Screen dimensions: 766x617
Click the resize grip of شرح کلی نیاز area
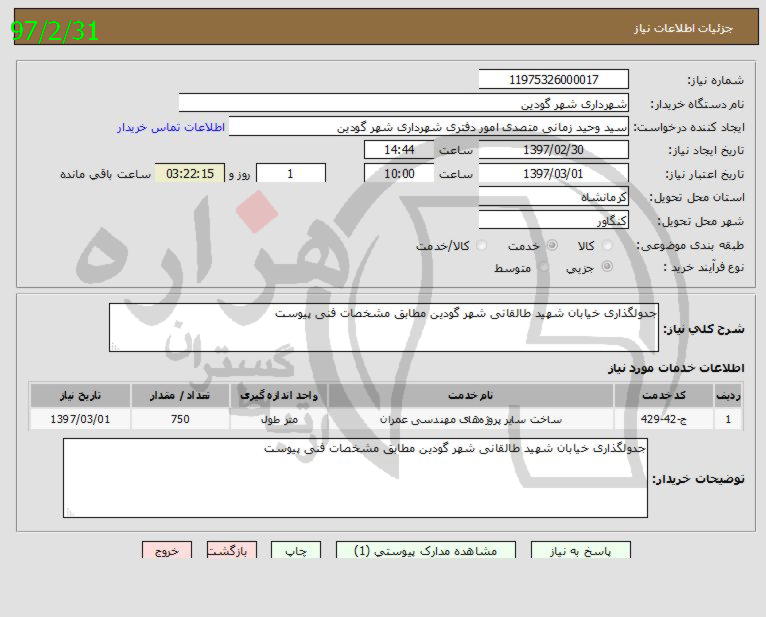click(114, 346)
